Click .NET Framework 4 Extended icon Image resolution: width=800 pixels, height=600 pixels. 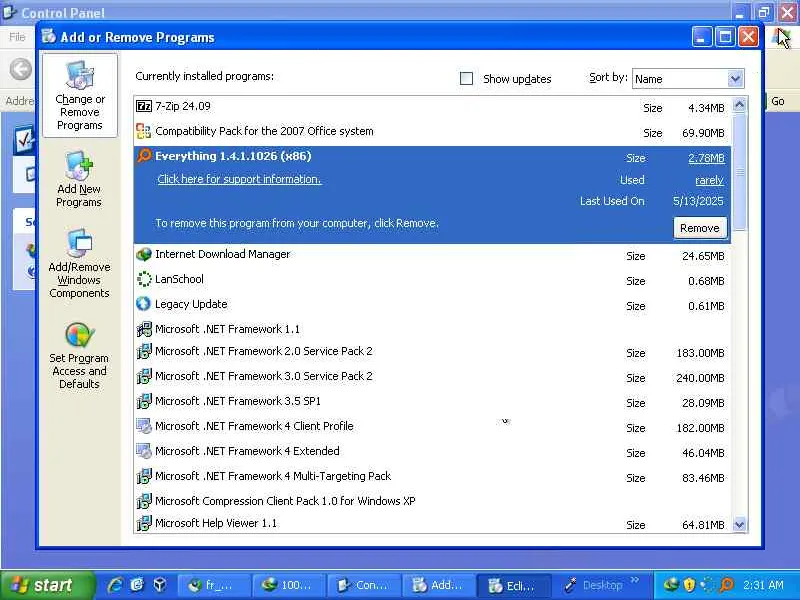[144, 451]
